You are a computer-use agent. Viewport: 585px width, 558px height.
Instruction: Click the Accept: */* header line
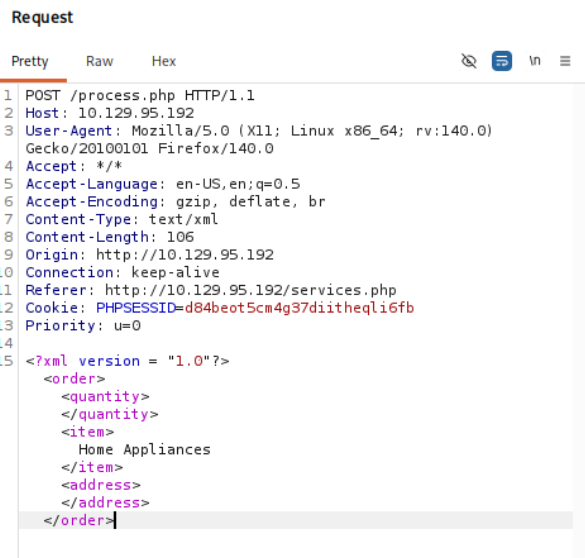click(x=74, y=166)
